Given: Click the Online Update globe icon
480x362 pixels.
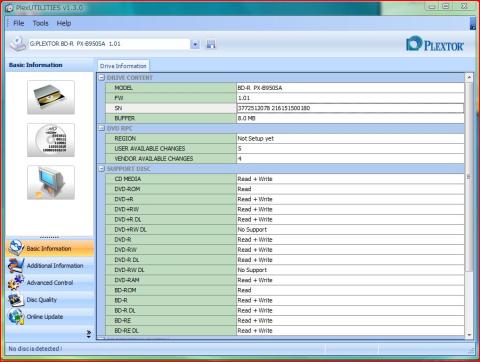Looking at the screenshot, I should [x=16, y=317].
